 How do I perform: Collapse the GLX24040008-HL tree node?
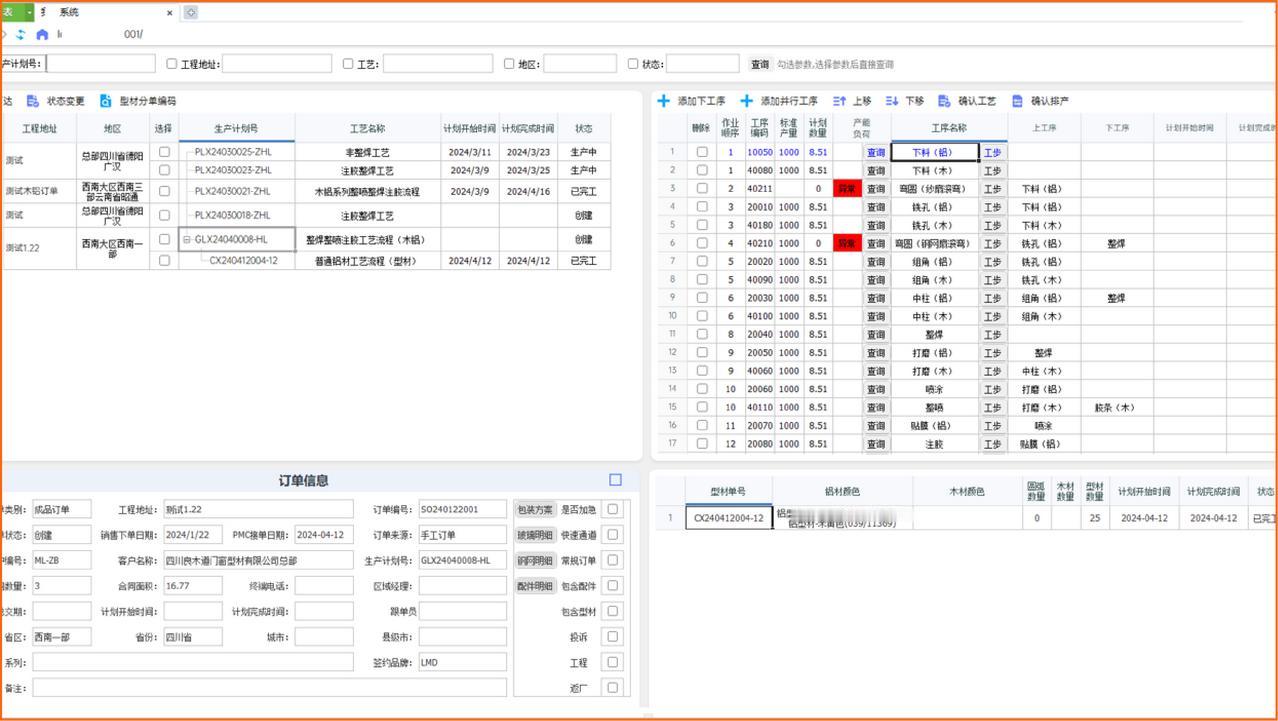tap(186, 240)
